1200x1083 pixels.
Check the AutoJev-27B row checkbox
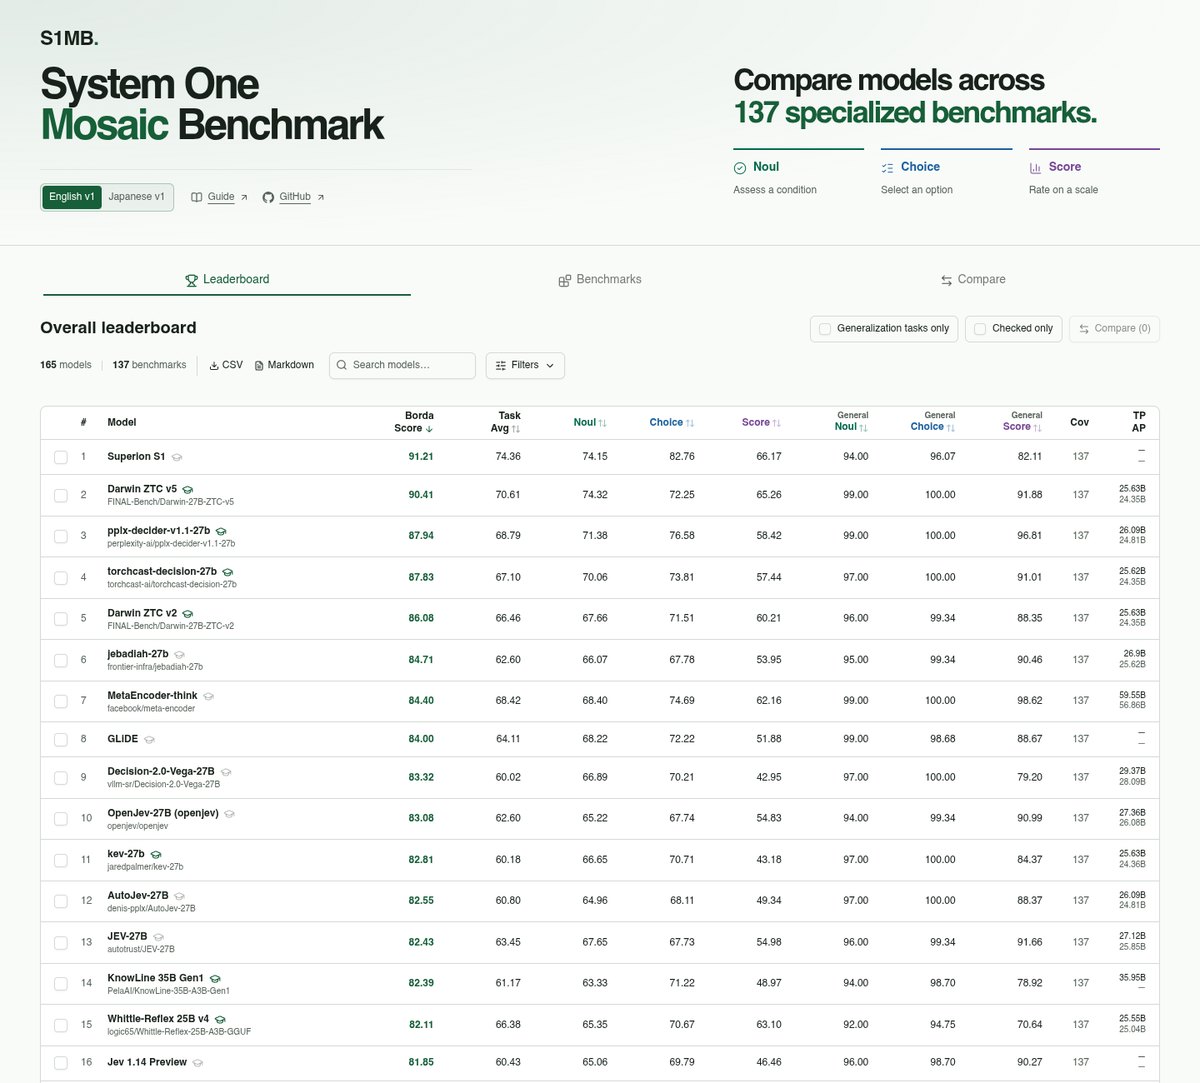click(x=61, y=901)
